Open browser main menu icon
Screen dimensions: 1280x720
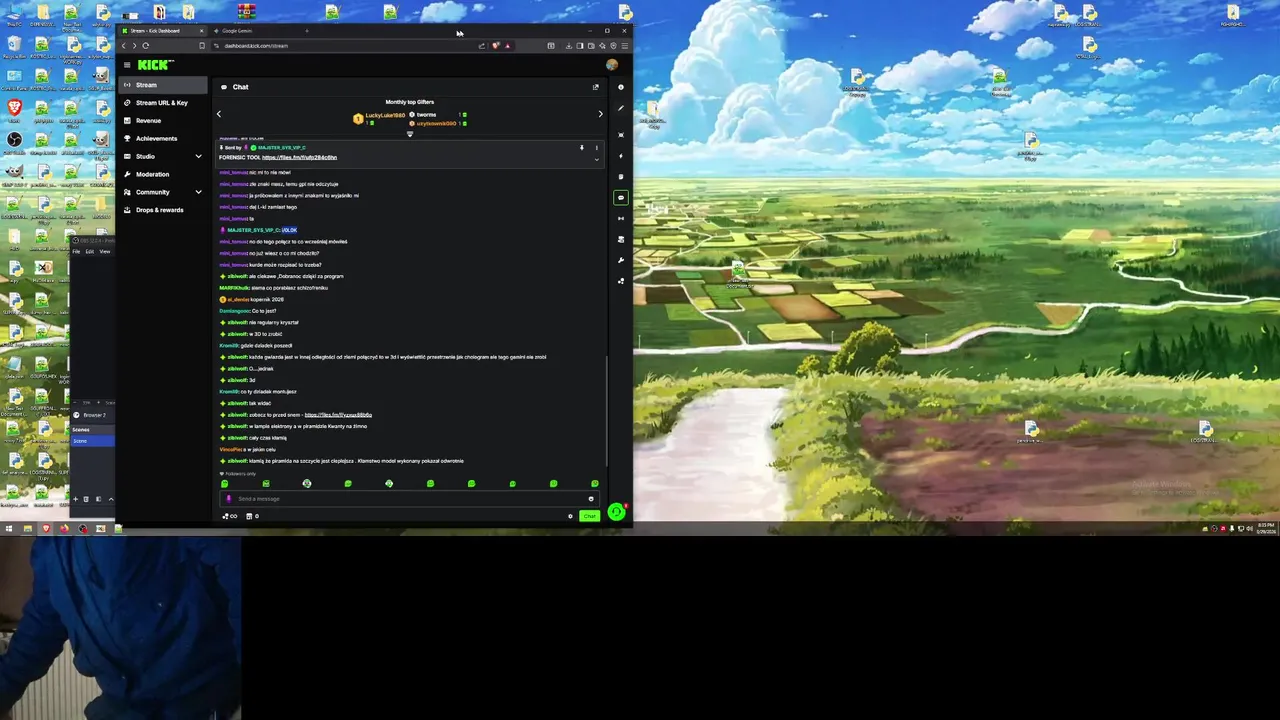625,46
